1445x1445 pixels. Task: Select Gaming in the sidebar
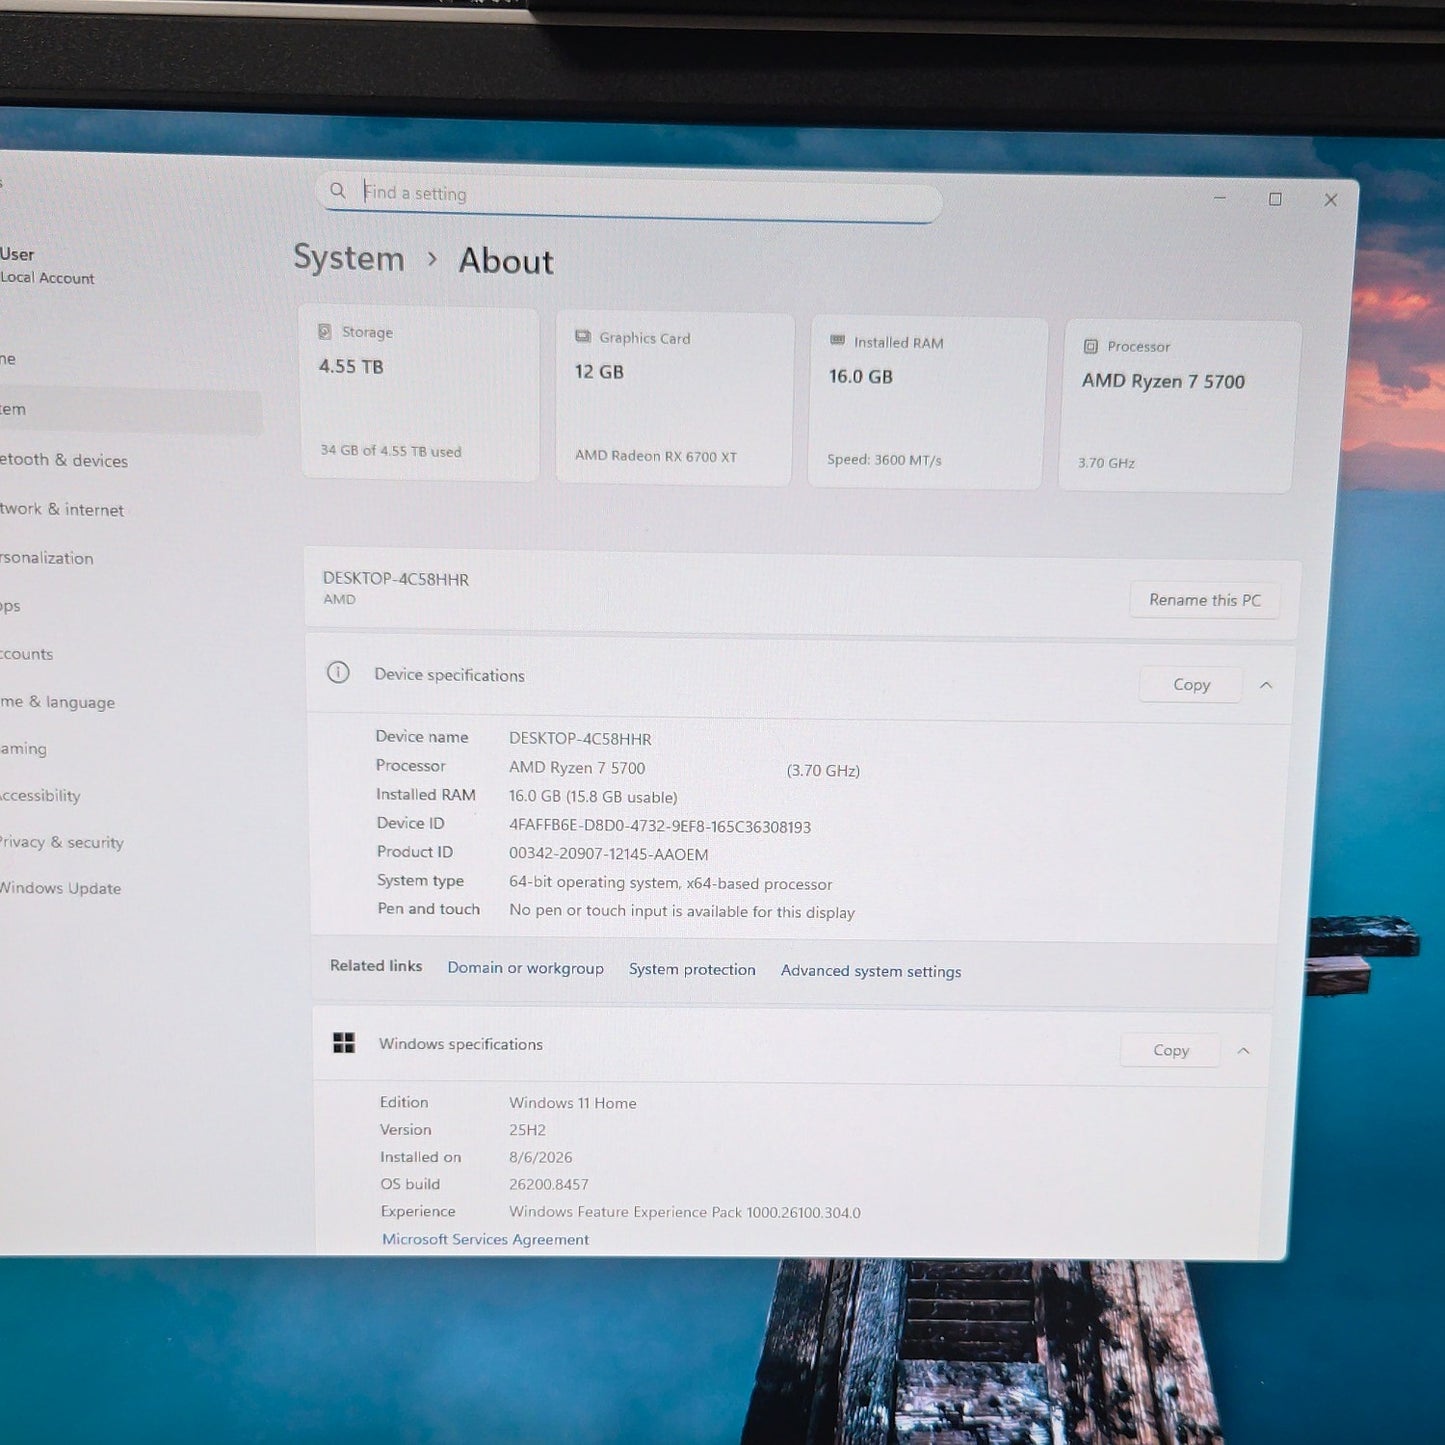coord(24,748)
